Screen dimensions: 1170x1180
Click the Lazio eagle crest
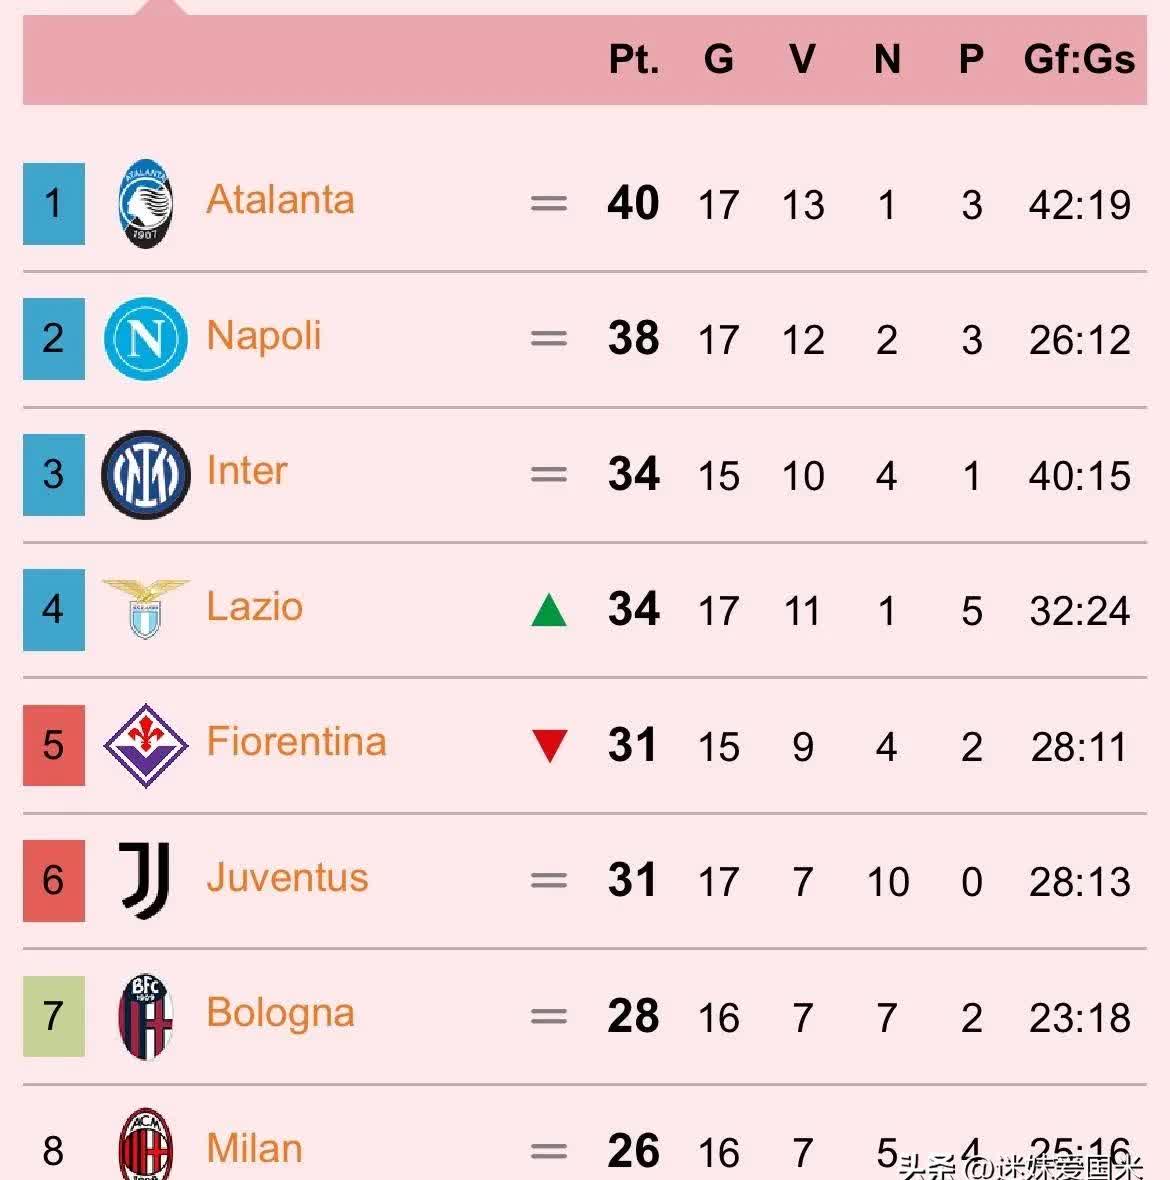(x=146, y=608)
